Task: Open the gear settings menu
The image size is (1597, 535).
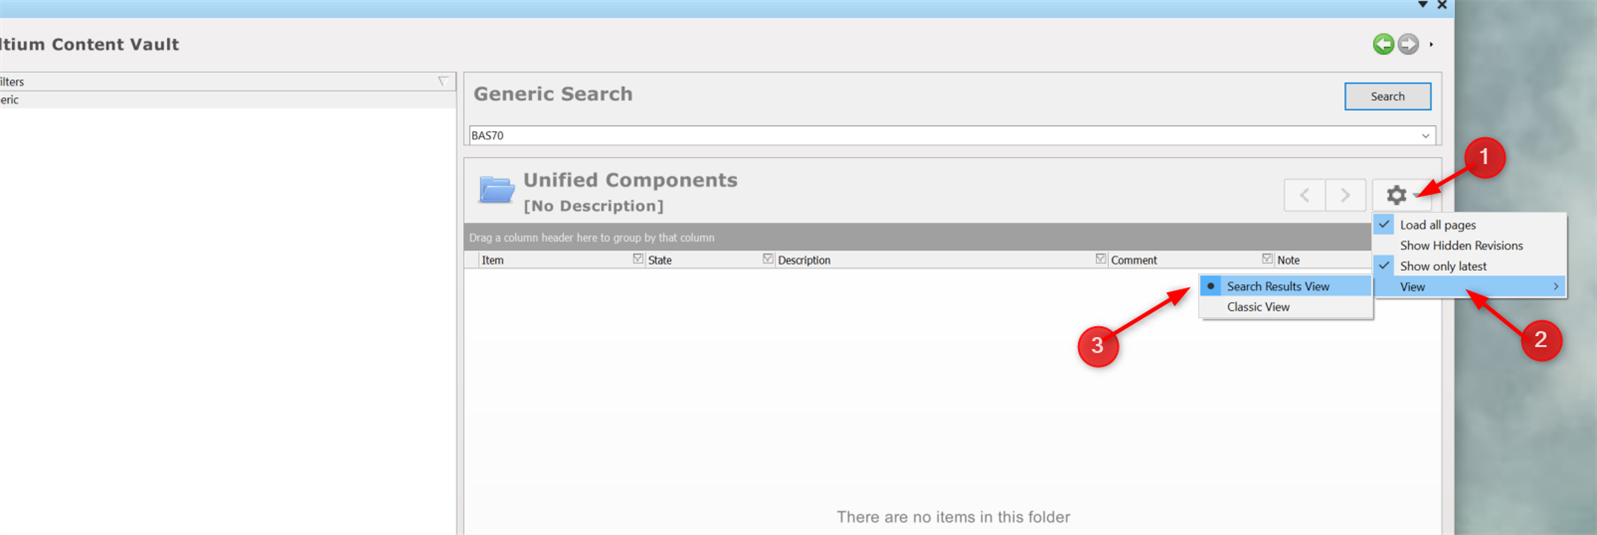Action: coord(1397,195)
